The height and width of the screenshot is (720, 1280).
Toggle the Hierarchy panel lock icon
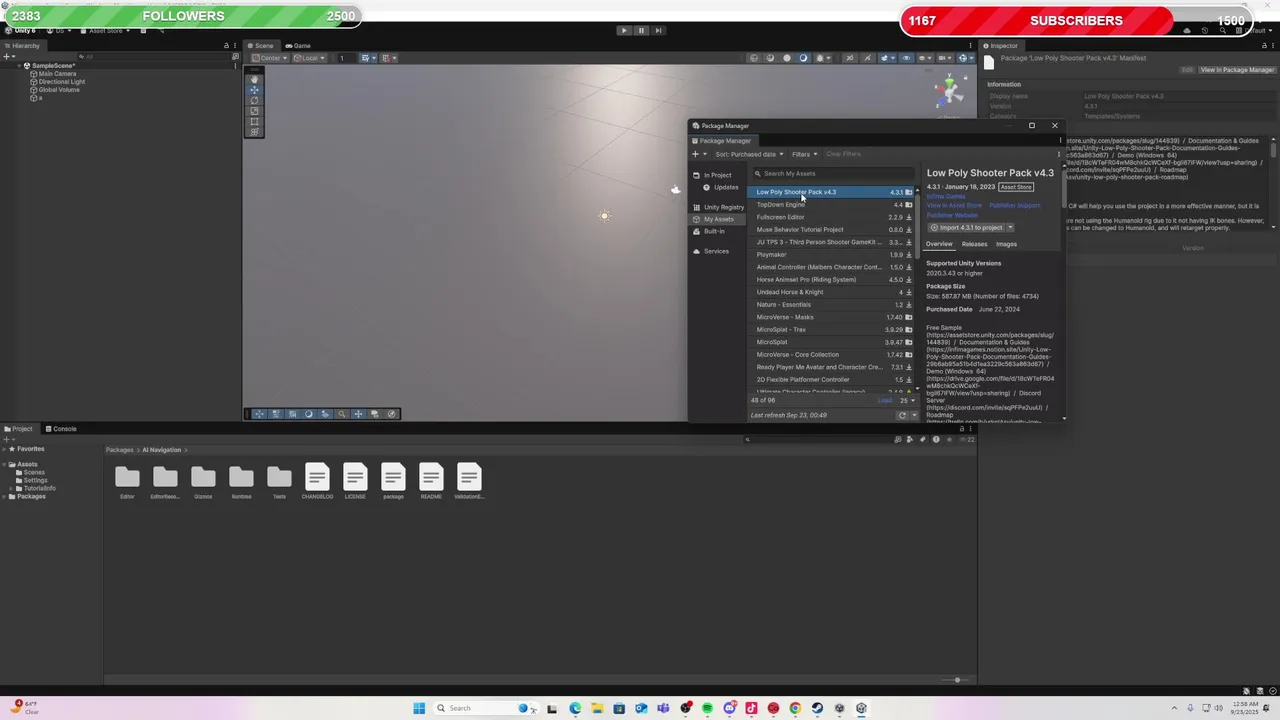click(226, 46)
